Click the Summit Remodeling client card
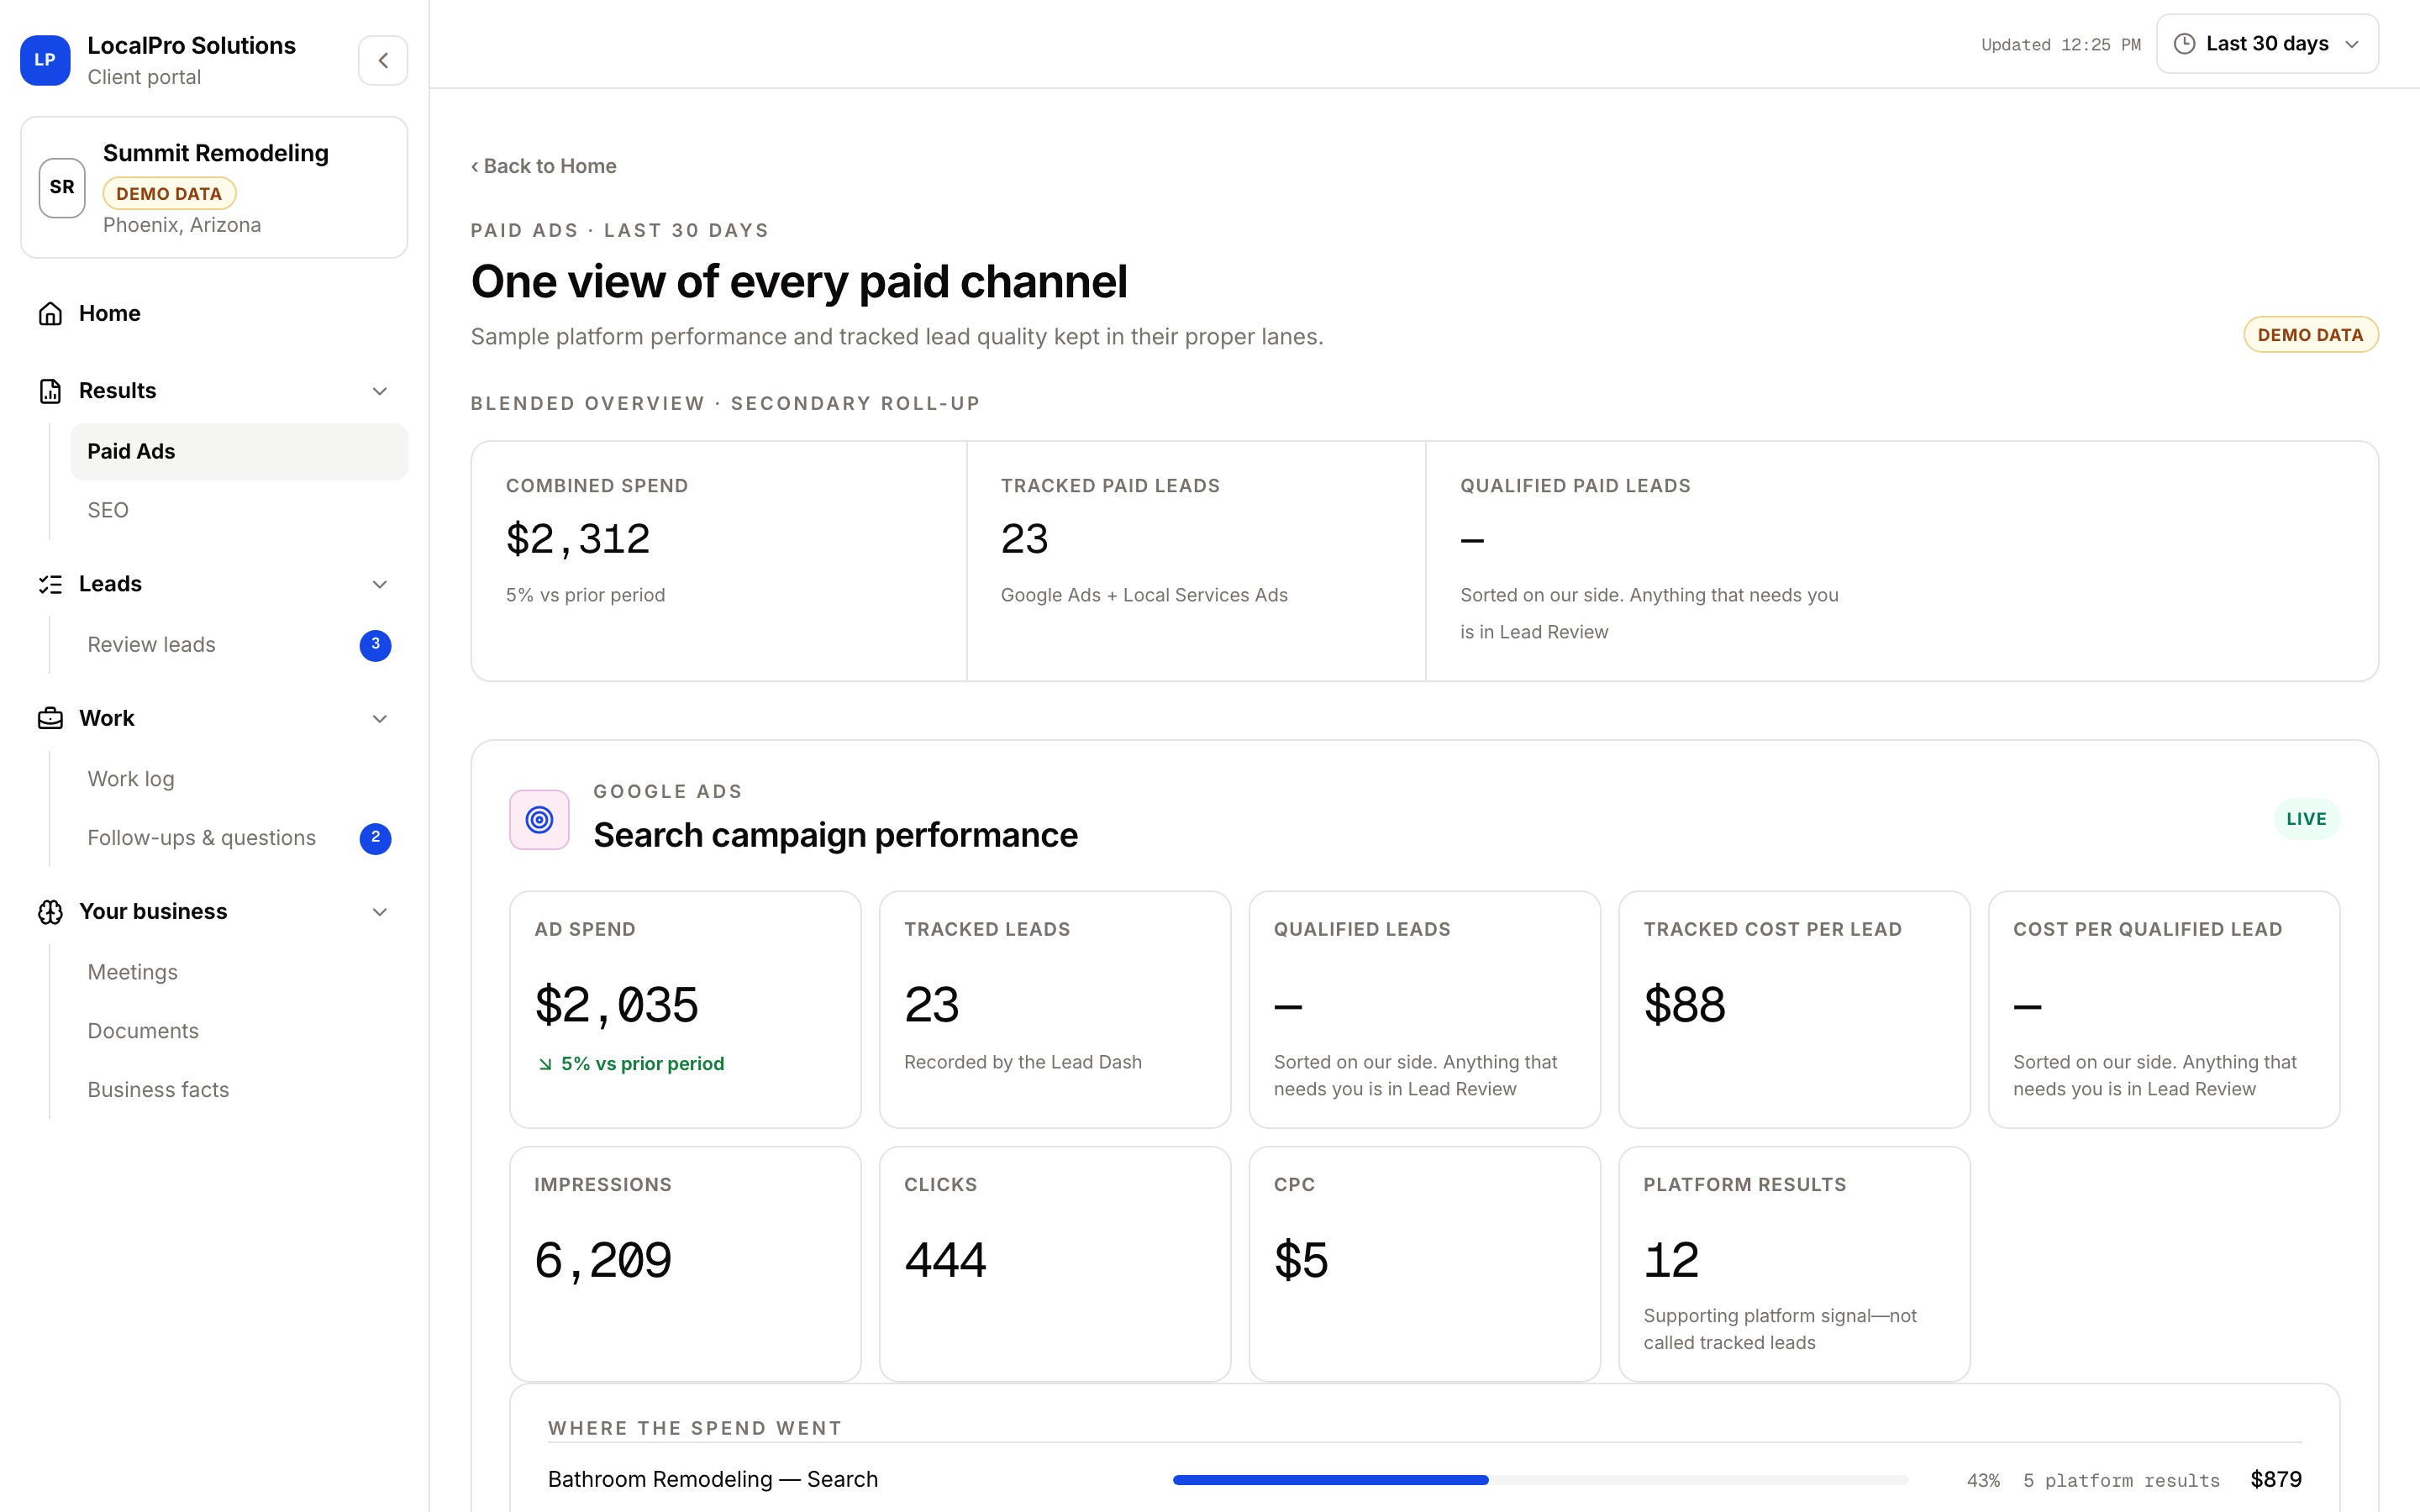Viewport: 2420px width, 1512px height. (214, 187)
